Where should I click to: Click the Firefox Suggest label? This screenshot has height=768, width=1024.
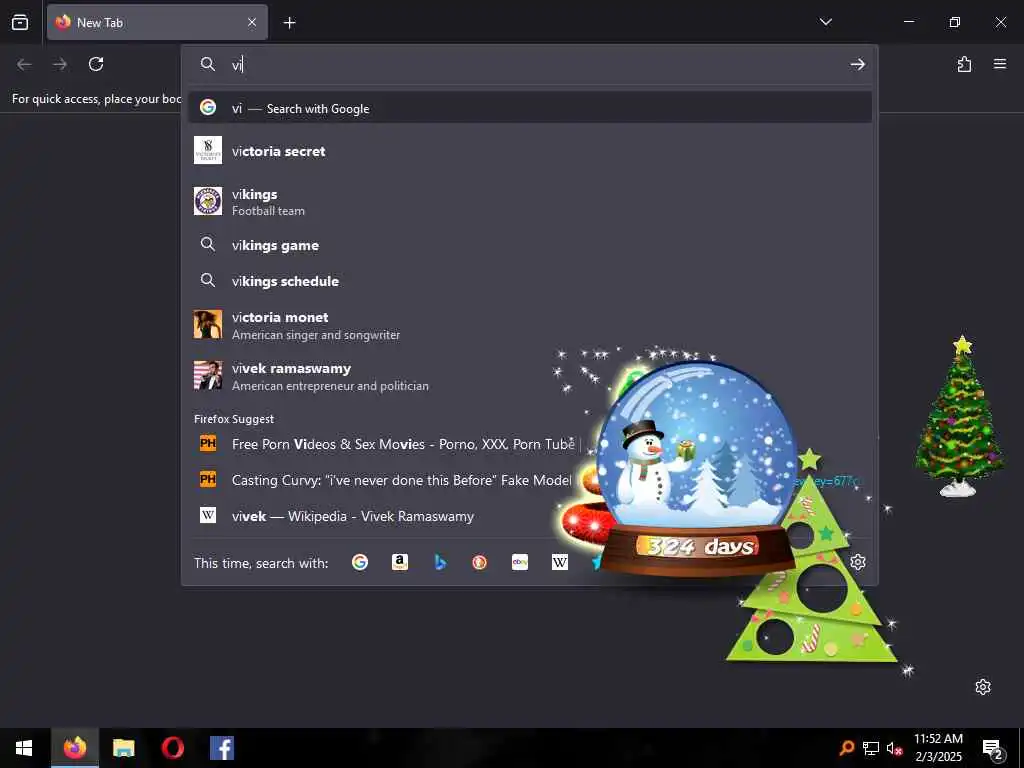point(234,419)
